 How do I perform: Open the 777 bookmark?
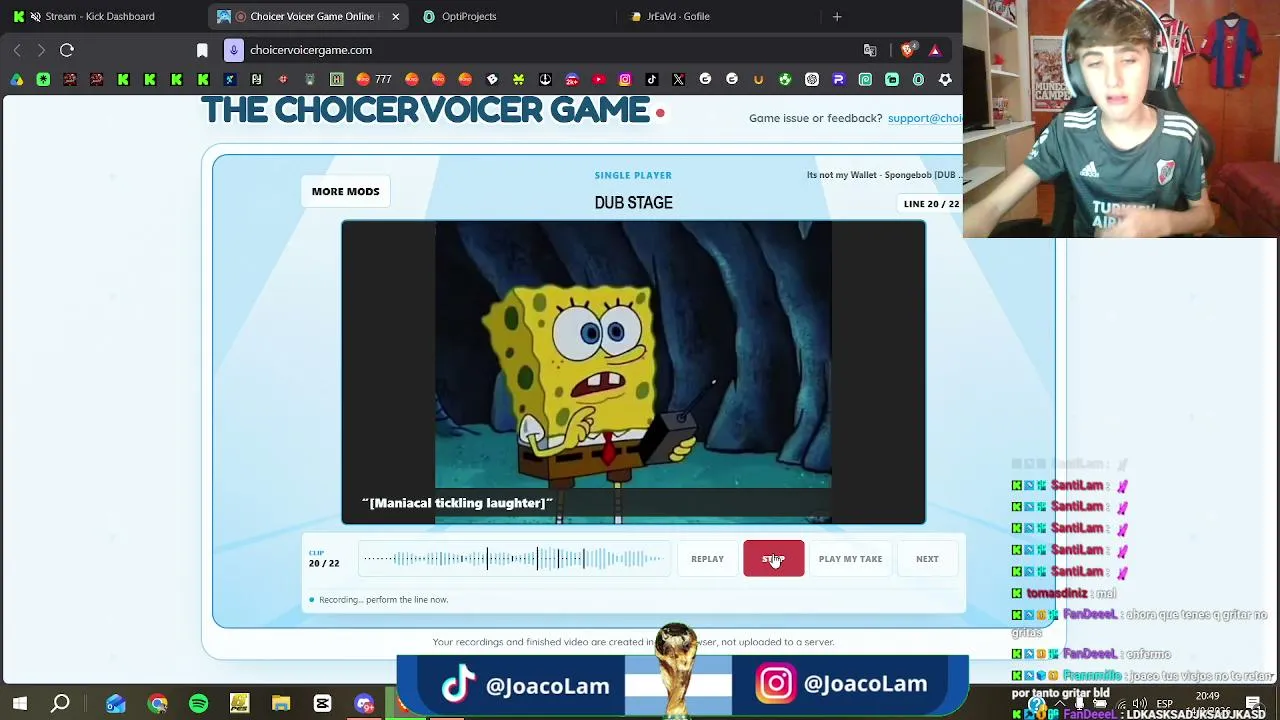tap(373, 79)
